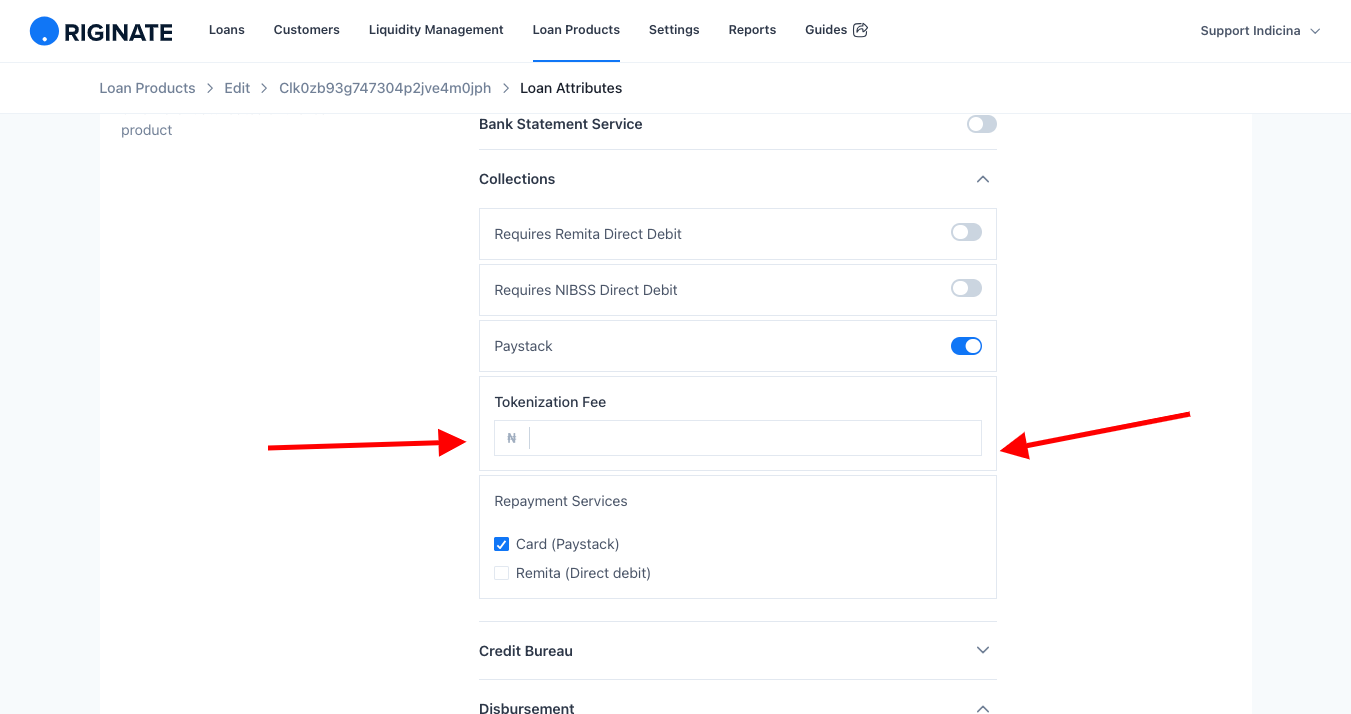Turn on Requires Remita Direct Debit
Viewport: 1351px width, 714px height.
(966, 232)
